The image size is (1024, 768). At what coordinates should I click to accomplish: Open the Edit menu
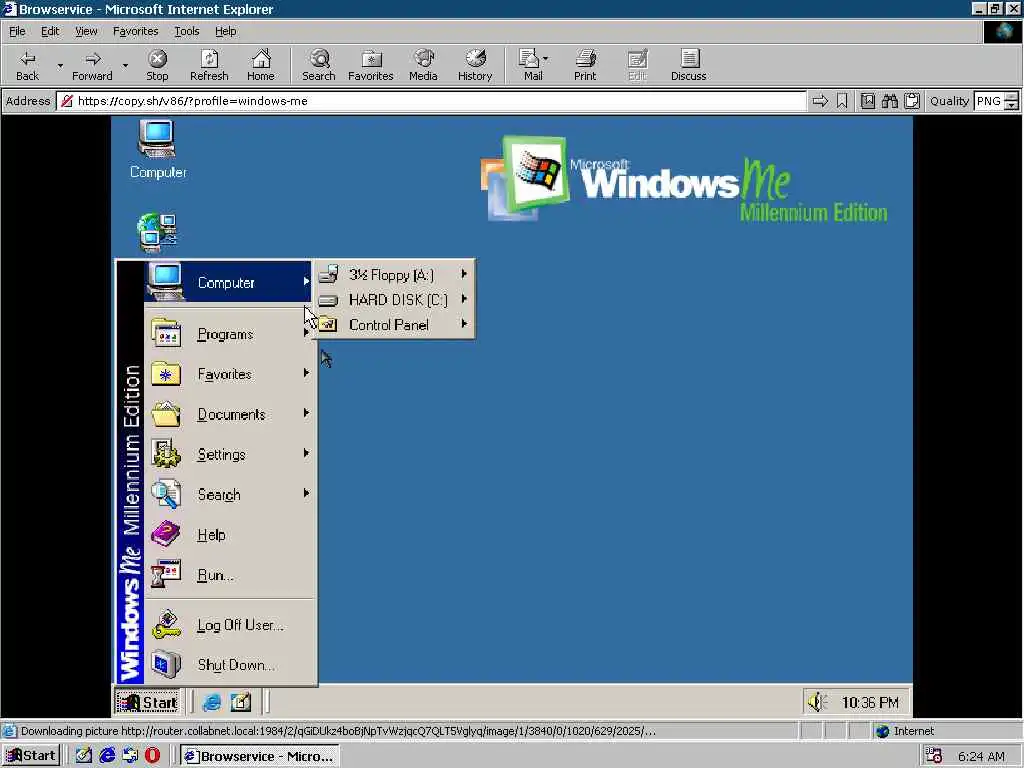(x=50, y=31)
